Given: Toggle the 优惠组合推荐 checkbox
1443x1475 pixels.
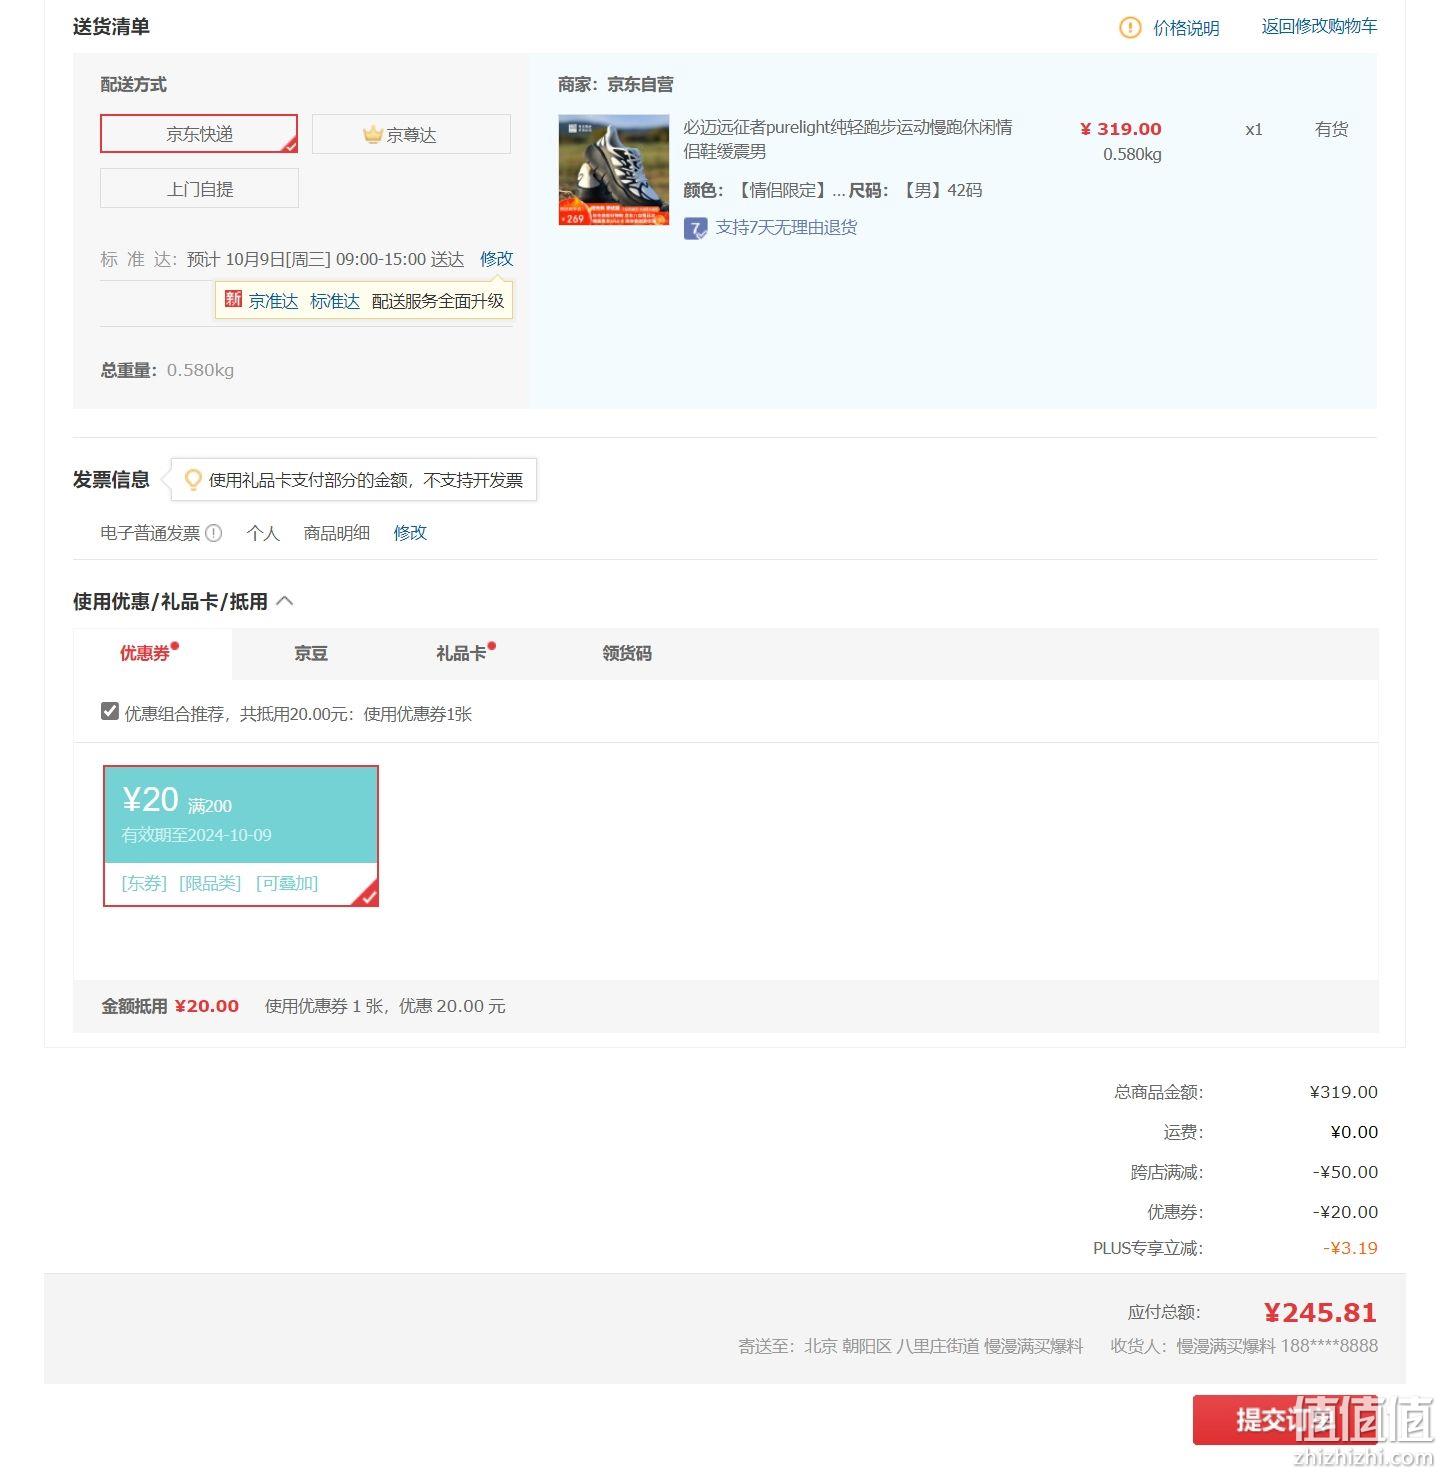Looking at the screenshot, I should coord(110,712).
